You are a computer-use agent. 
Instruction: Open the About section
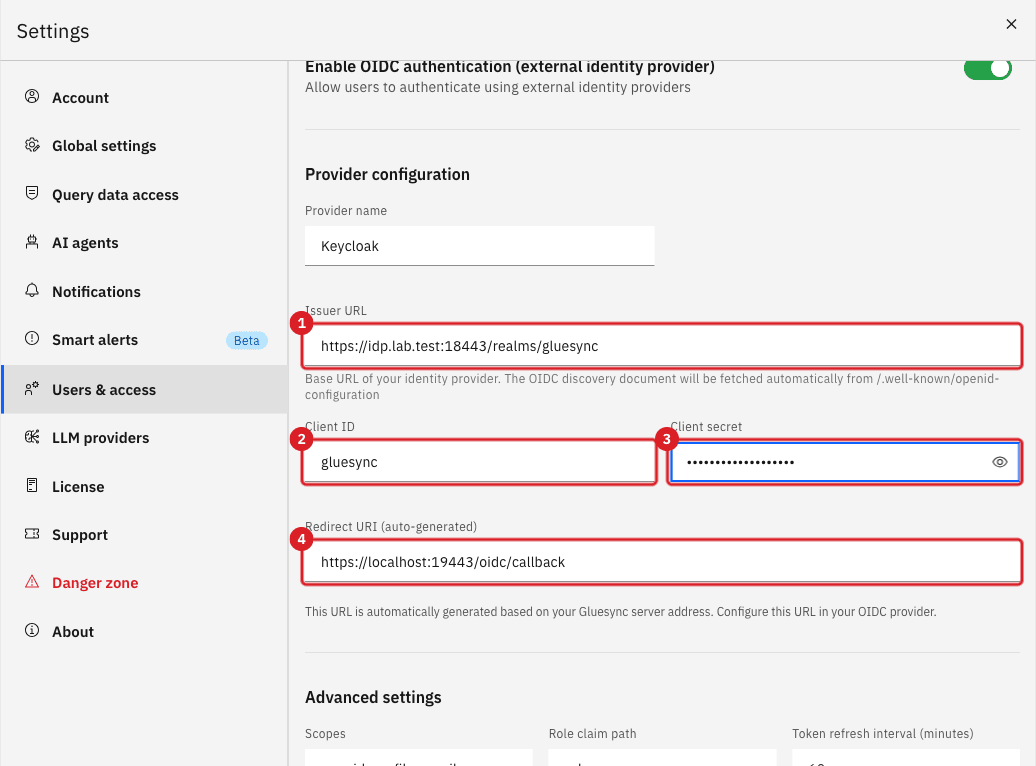pyautogui.click(x=145, y=631)
